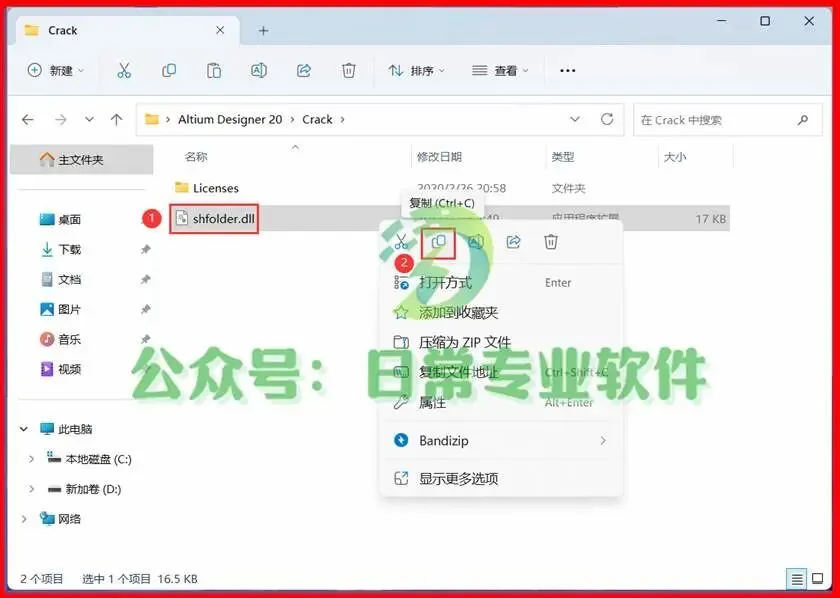
Task: Choose 压缩为 ZIP 文件
Action: click(x=501, y=342)
